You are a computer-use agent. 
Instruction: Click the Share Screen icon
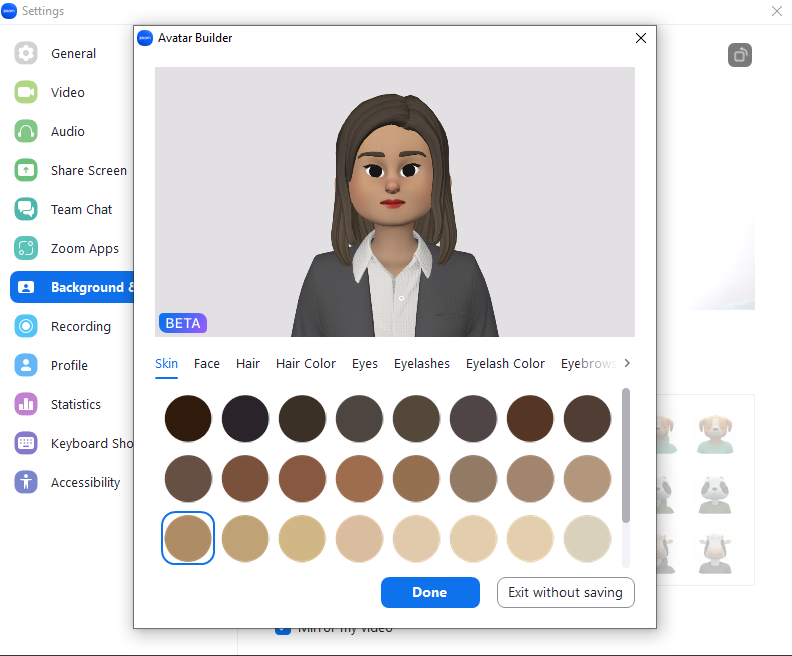click(x=26, y=171)
